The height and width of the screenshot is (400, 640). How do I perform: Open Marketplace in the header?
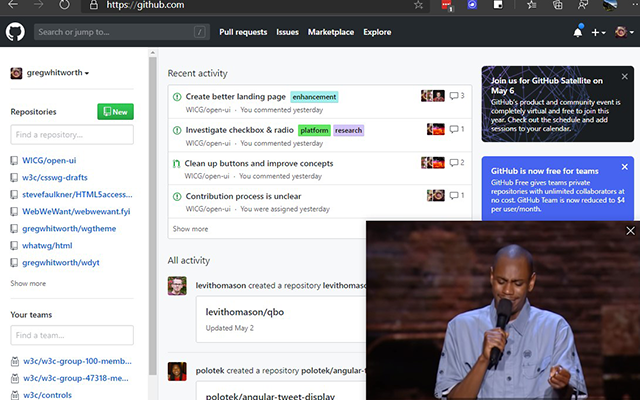tap(331, 32)
